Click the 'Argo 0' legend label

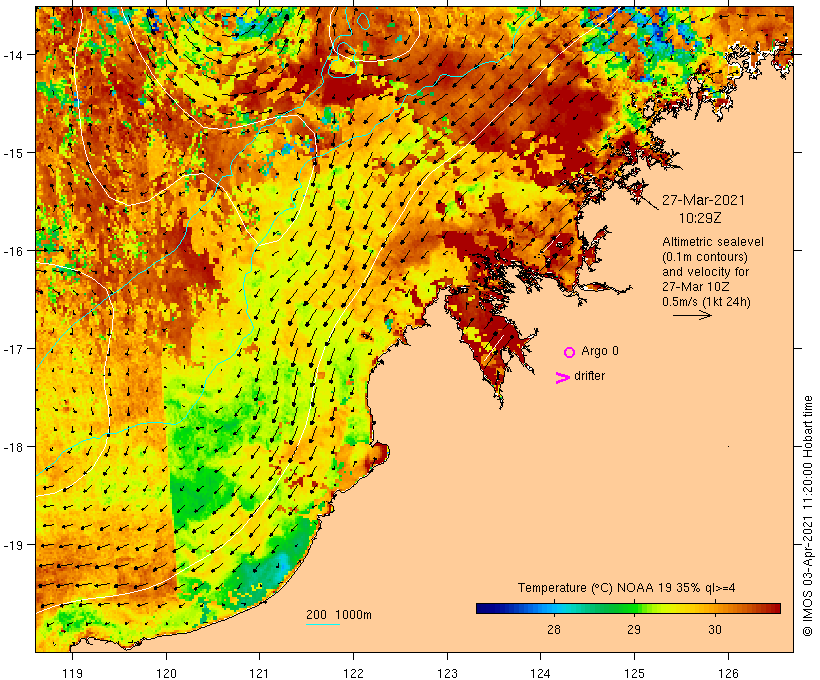tap(600, 351)
